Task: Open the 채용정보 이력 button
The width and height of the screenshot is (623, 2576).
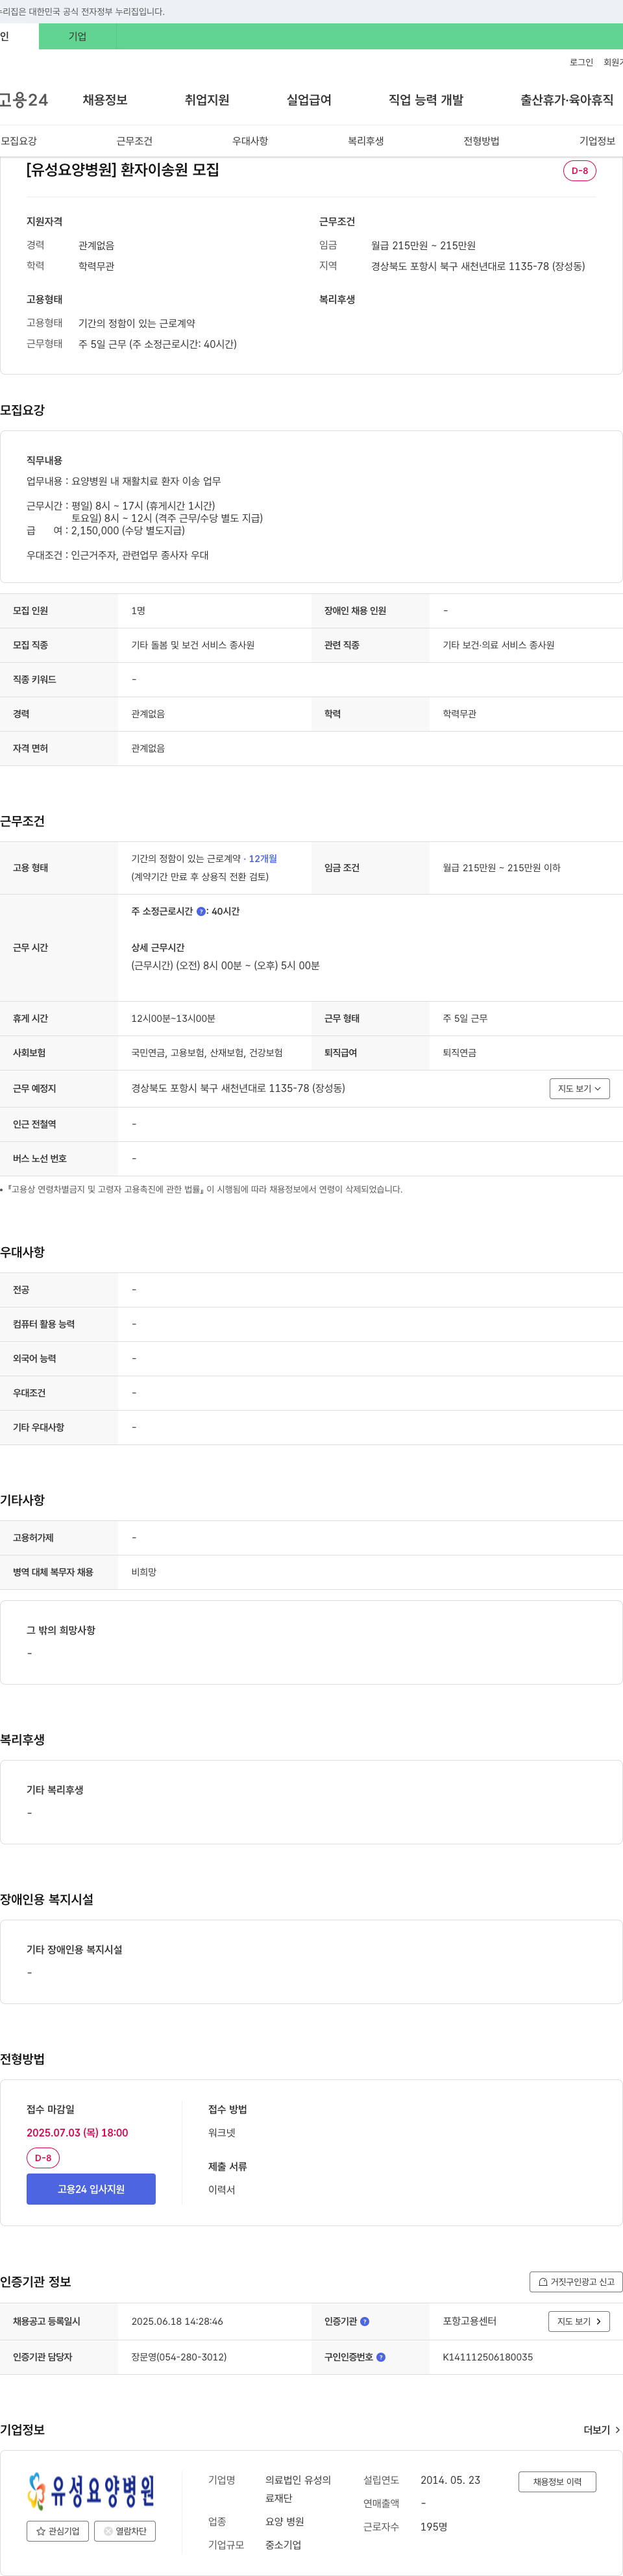Action: [x=557, y=2481]
